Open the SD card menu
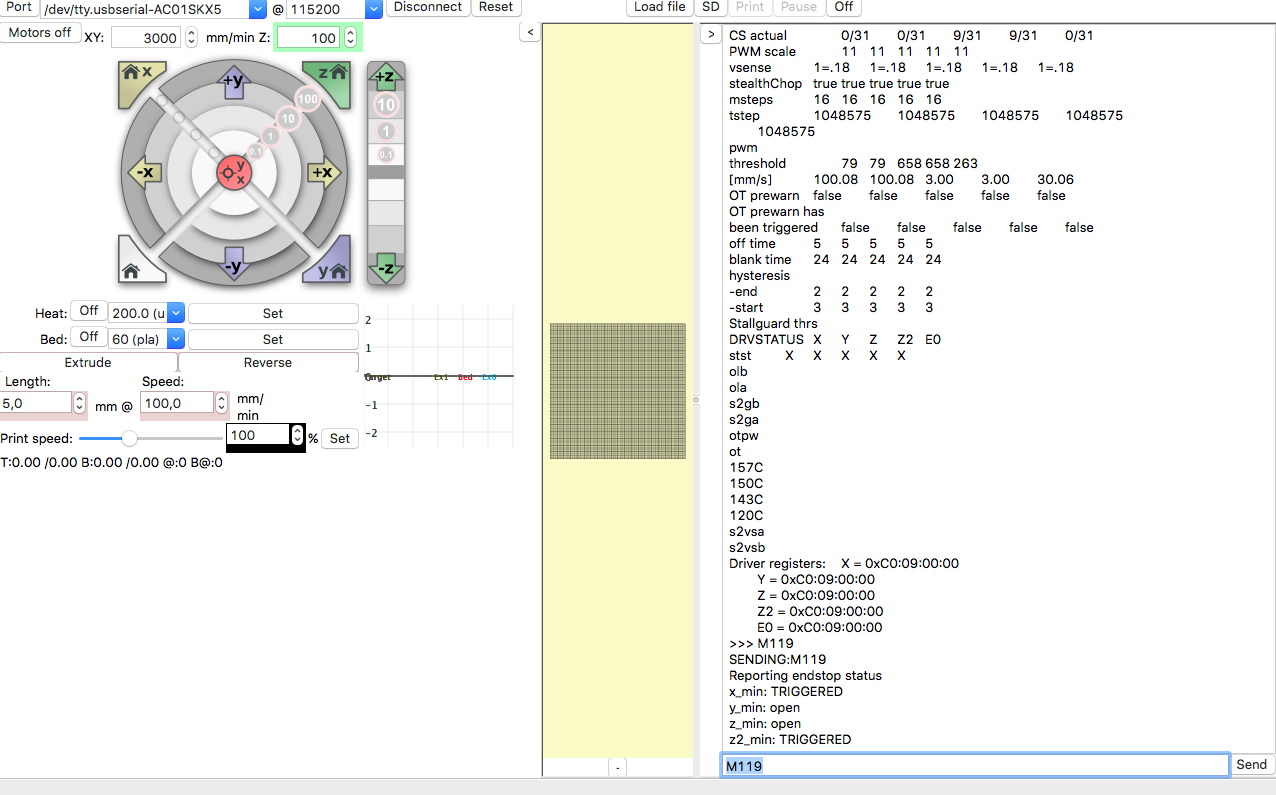1276x795 pixels. pyautogui.click(x=709, y=7)
